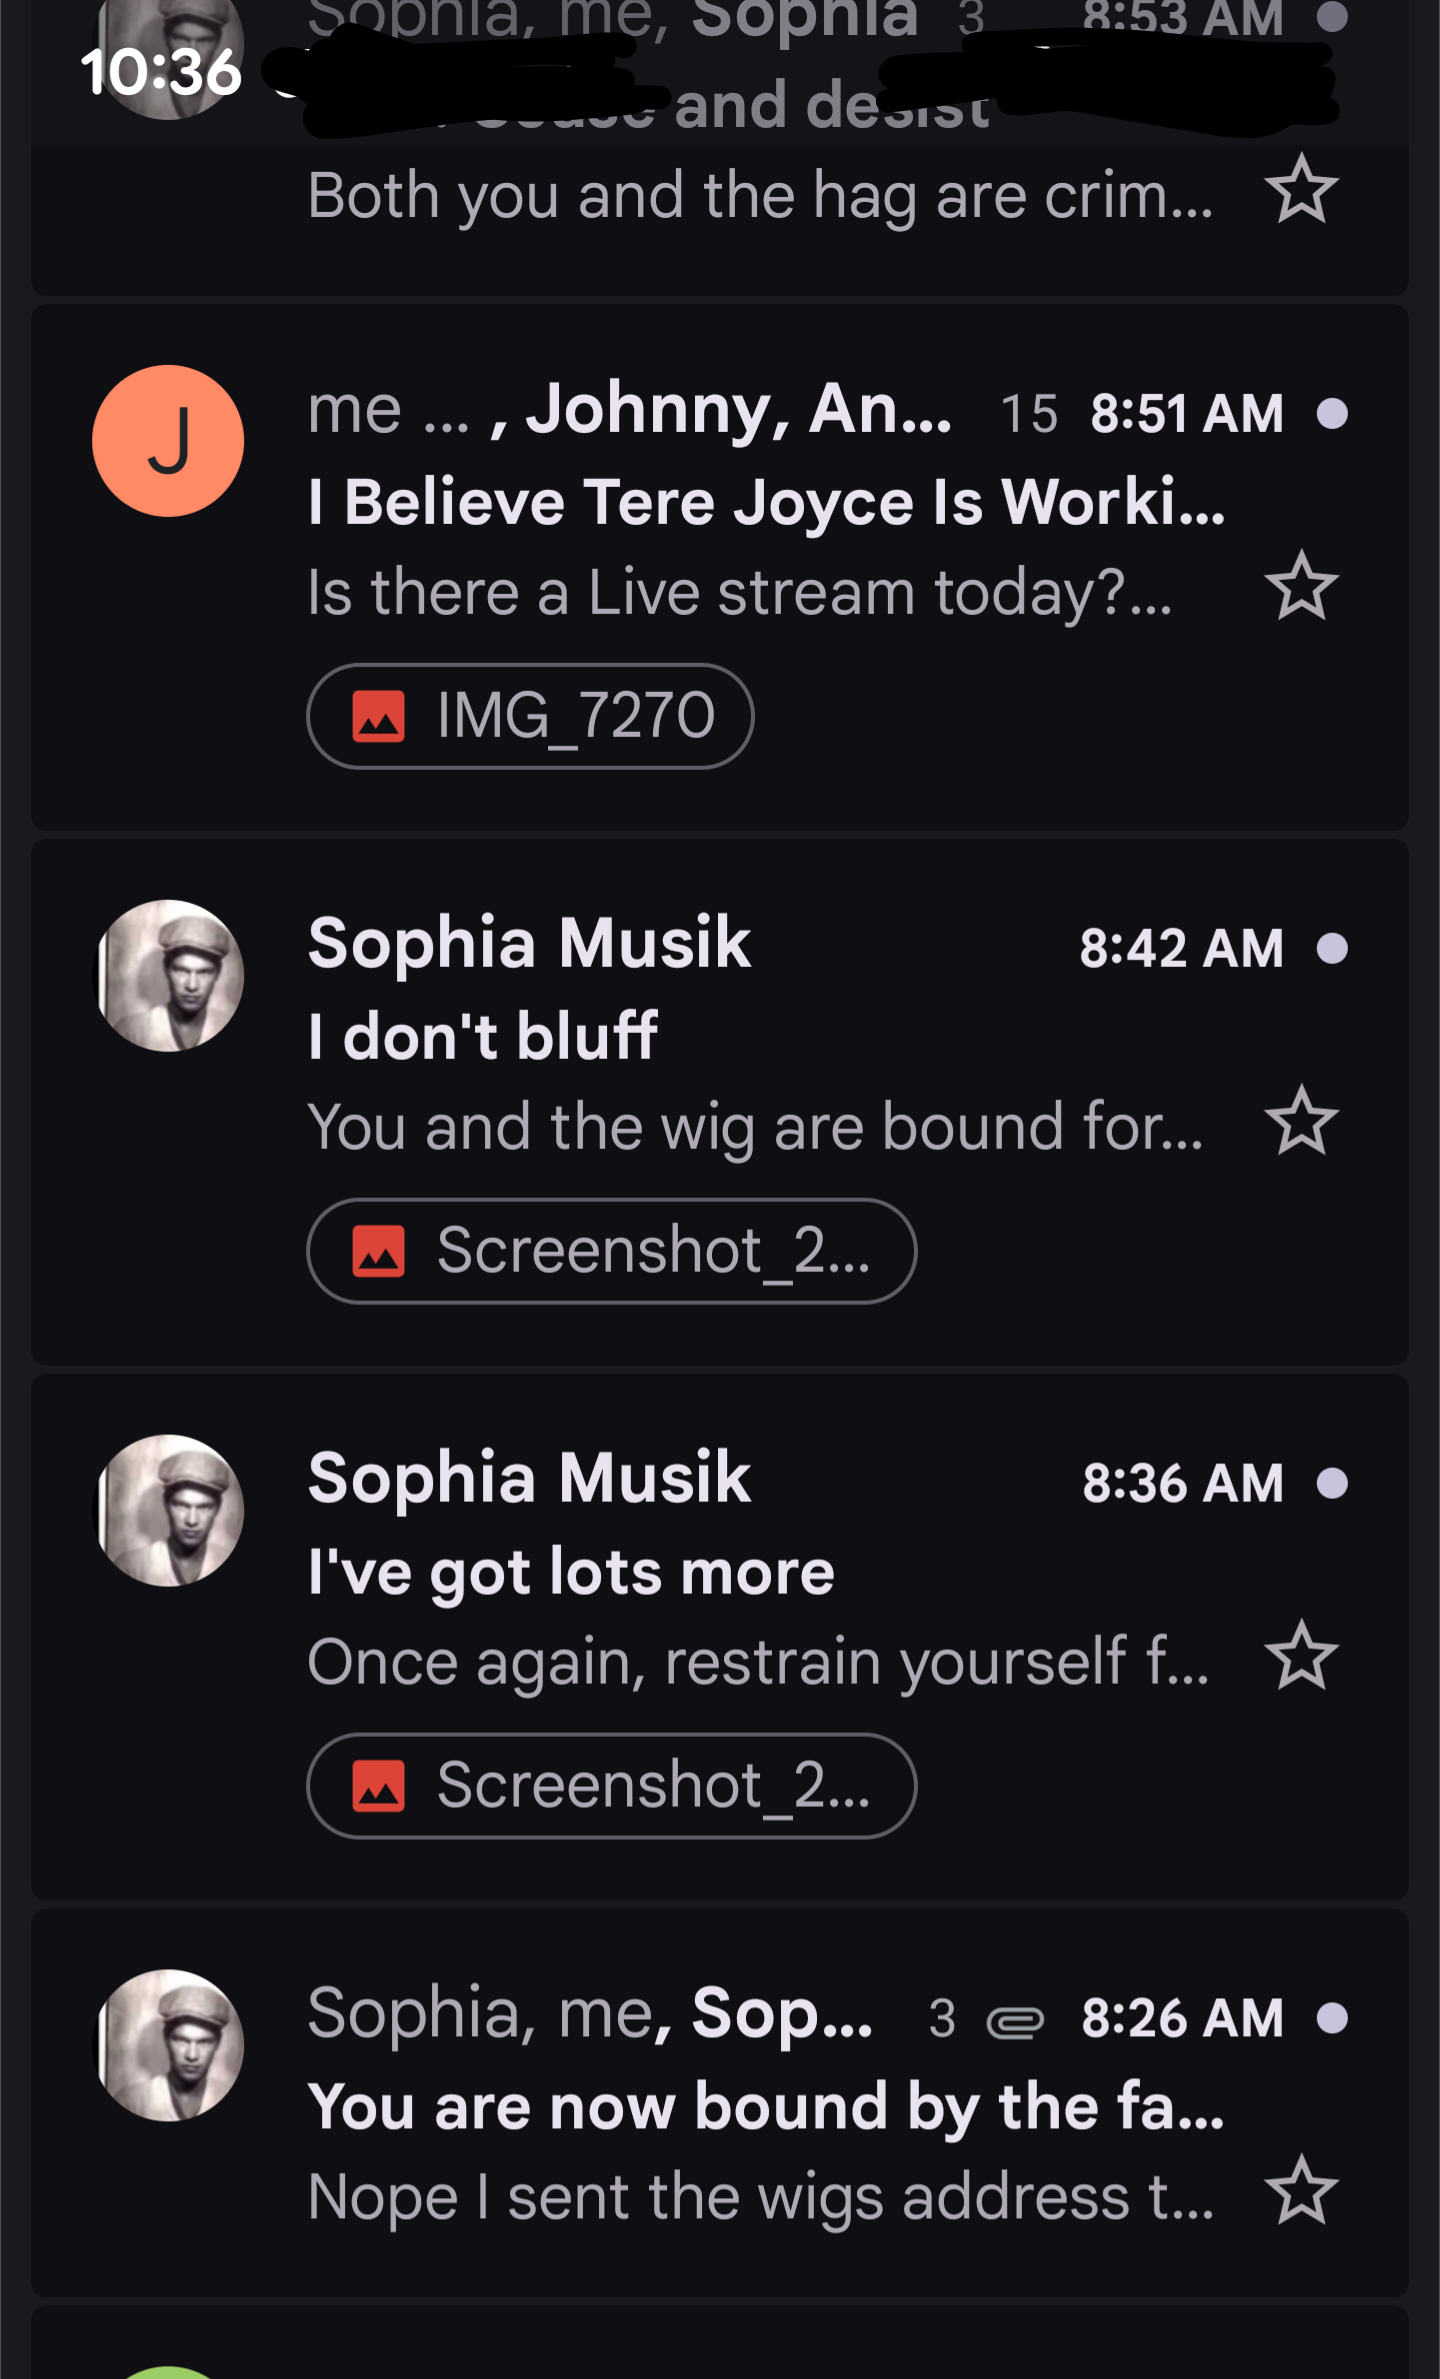1440x2379 pixels.
Task: Open 'I Believe Tere Joyce Is Worki...' thread
Action: [x=765, y=501]
